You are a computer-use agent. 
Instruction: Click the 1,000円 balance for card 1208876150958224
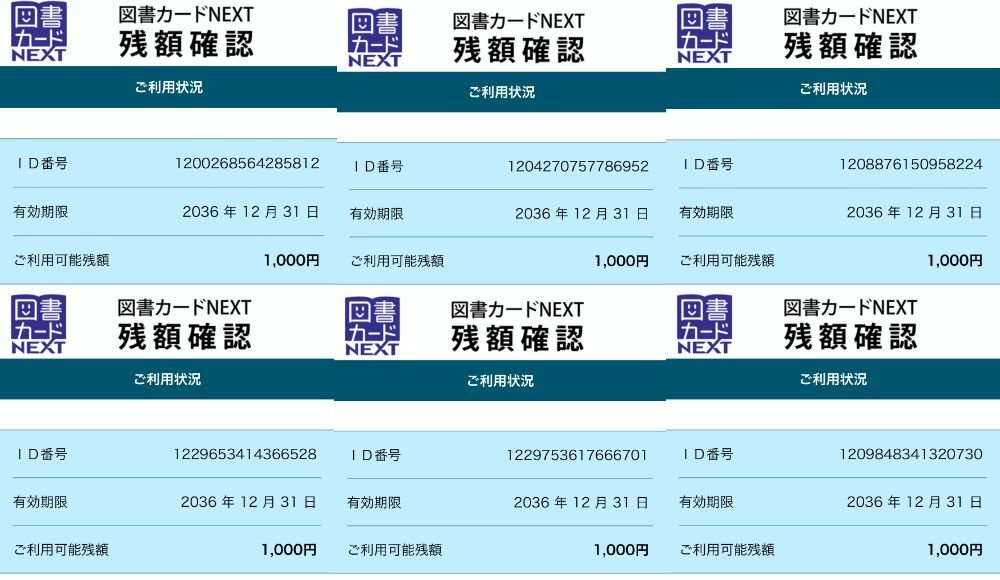tap(955, 260)
